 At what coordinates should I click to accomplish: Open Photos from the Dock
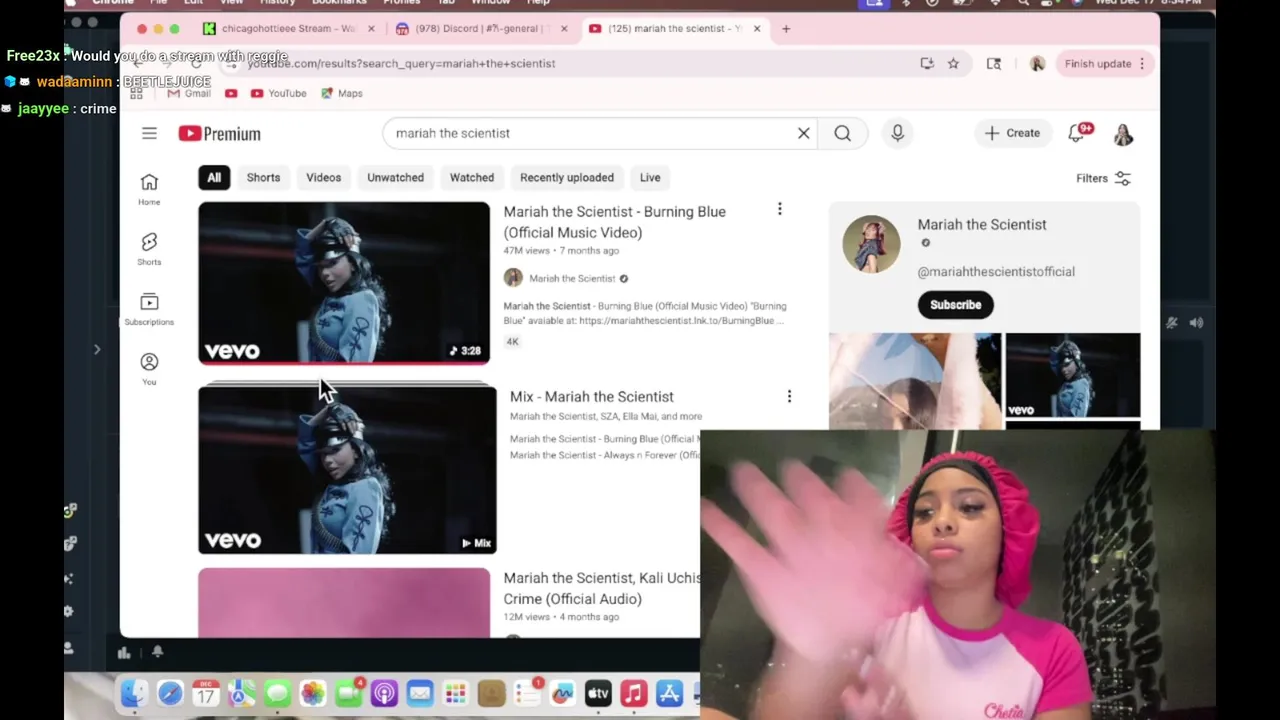[x=313, y=693]
